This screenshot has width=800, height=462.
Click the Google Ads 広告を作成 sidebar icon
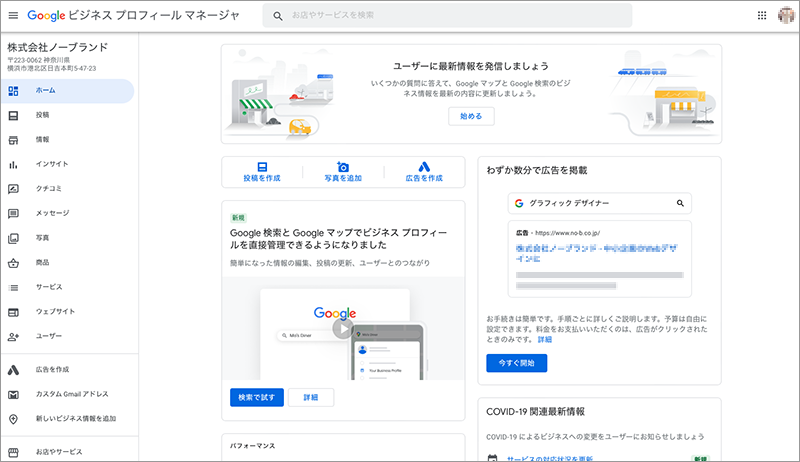[x=13, y=370]
